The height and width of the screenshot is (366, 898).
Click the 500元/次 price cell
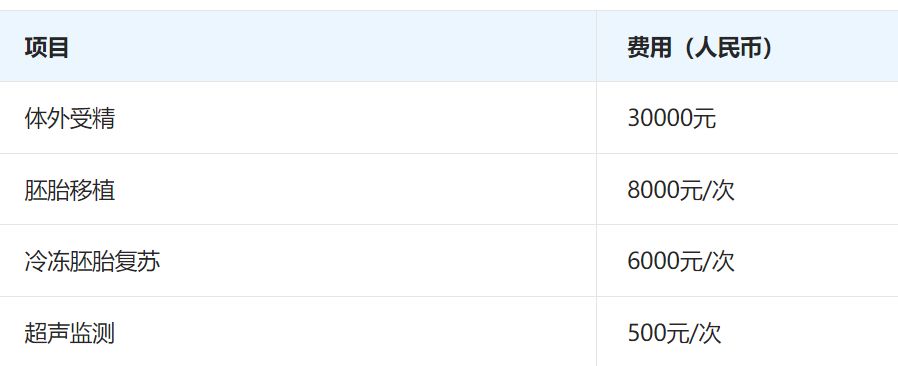click(x=747, y=332)
